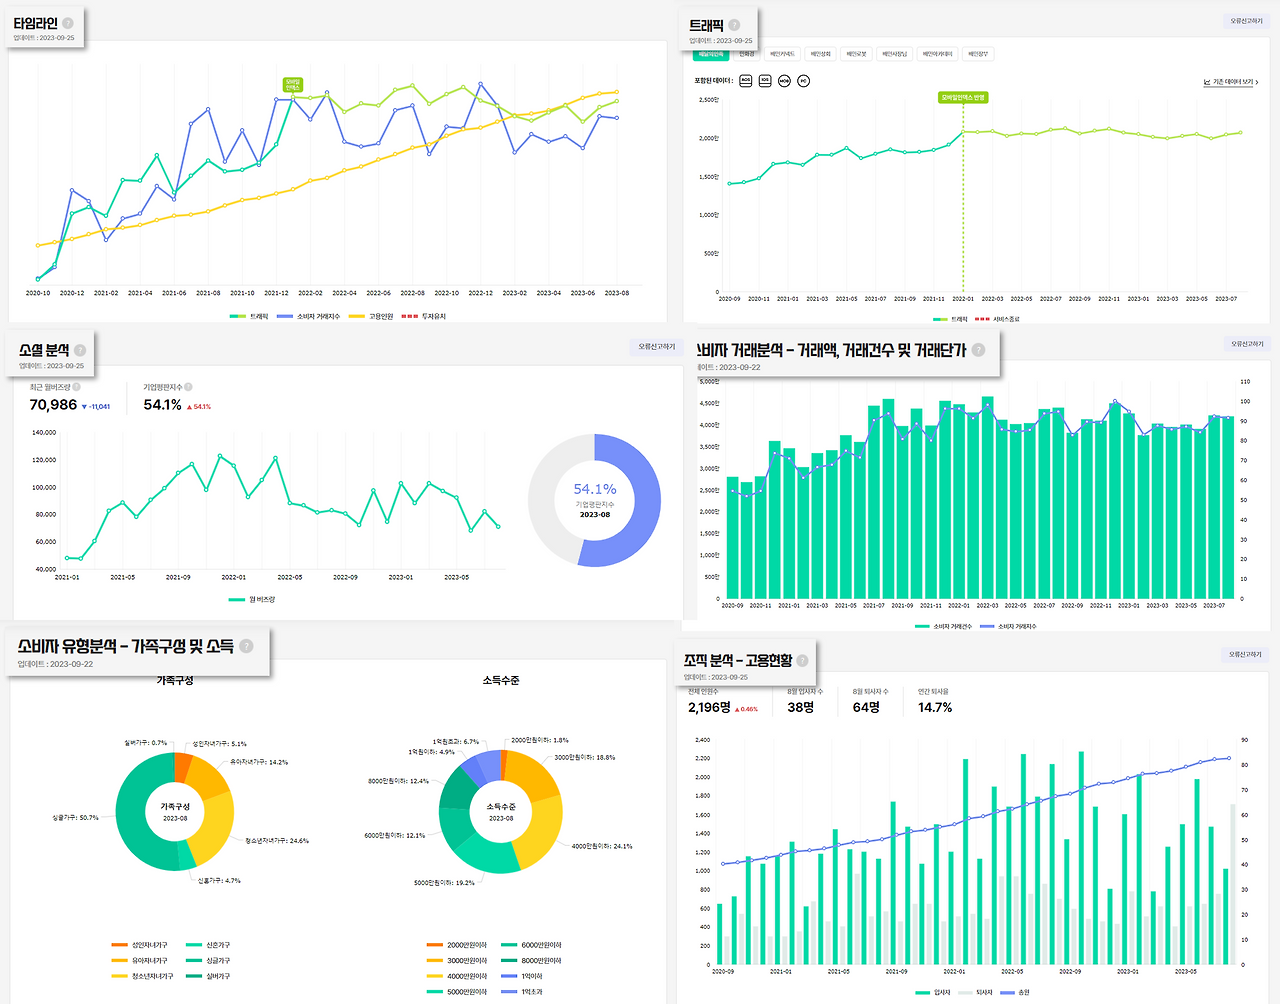Image resolution: width=1280 pixels, height=1004 pixels.
Task: Select the 배민키체드 traffic tab
Action: click(x=783, y=54)
